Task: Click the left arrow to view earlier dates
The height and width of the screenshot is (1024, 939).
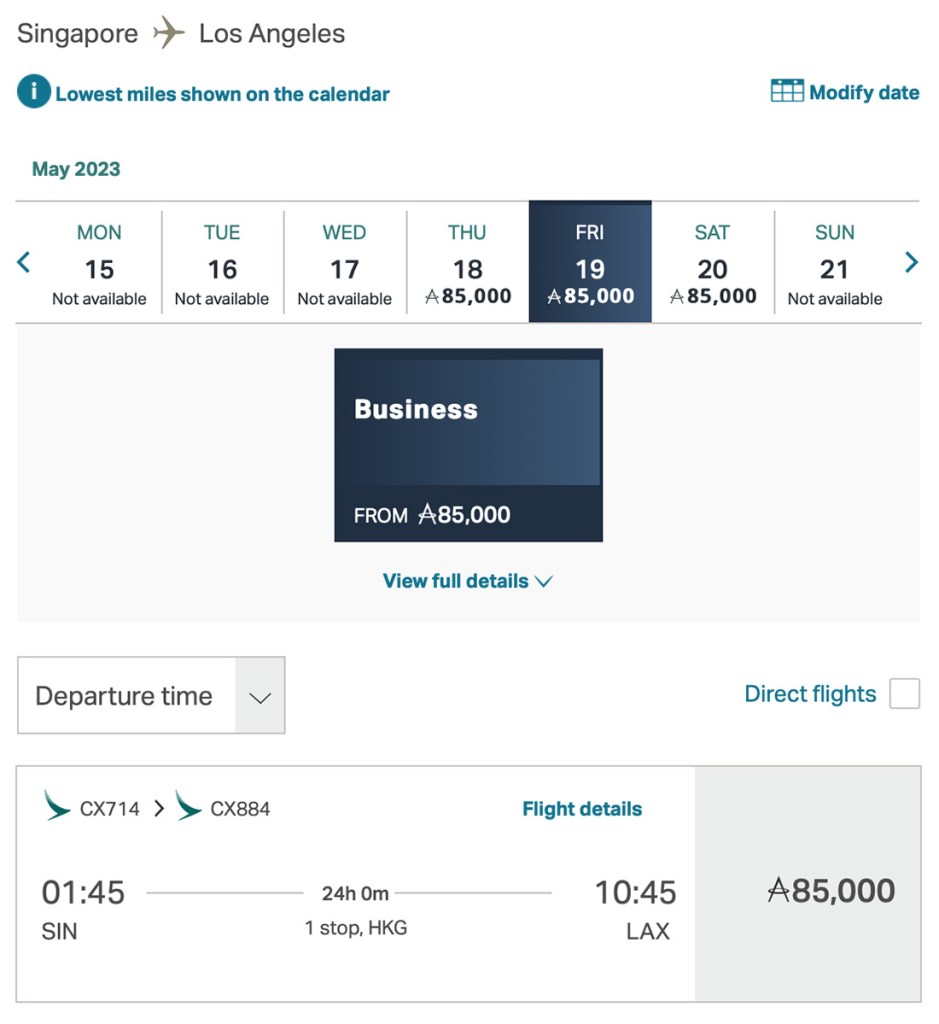Action: 22,262
